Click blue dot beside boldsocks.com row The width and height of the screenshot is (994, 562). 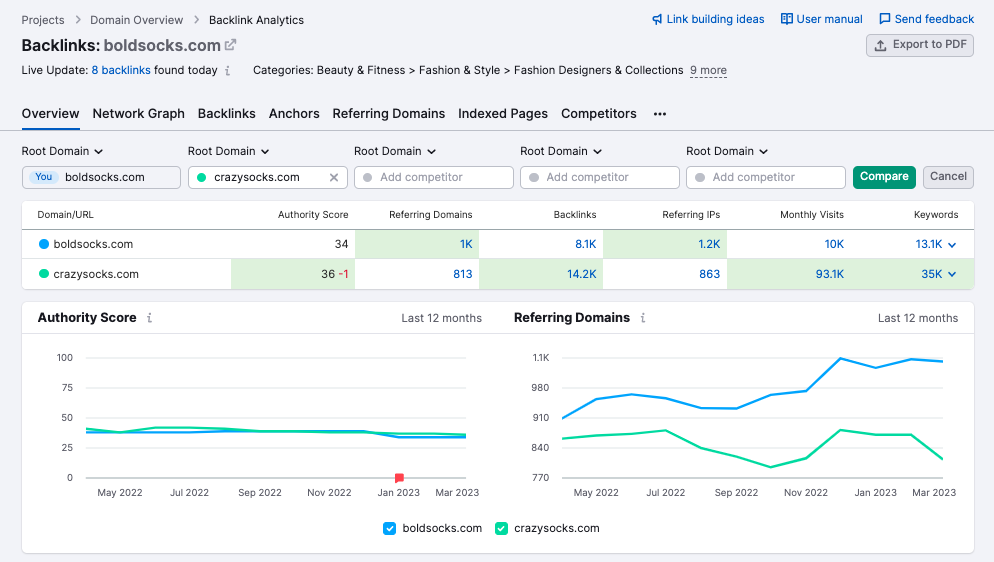tap(44, 244)
